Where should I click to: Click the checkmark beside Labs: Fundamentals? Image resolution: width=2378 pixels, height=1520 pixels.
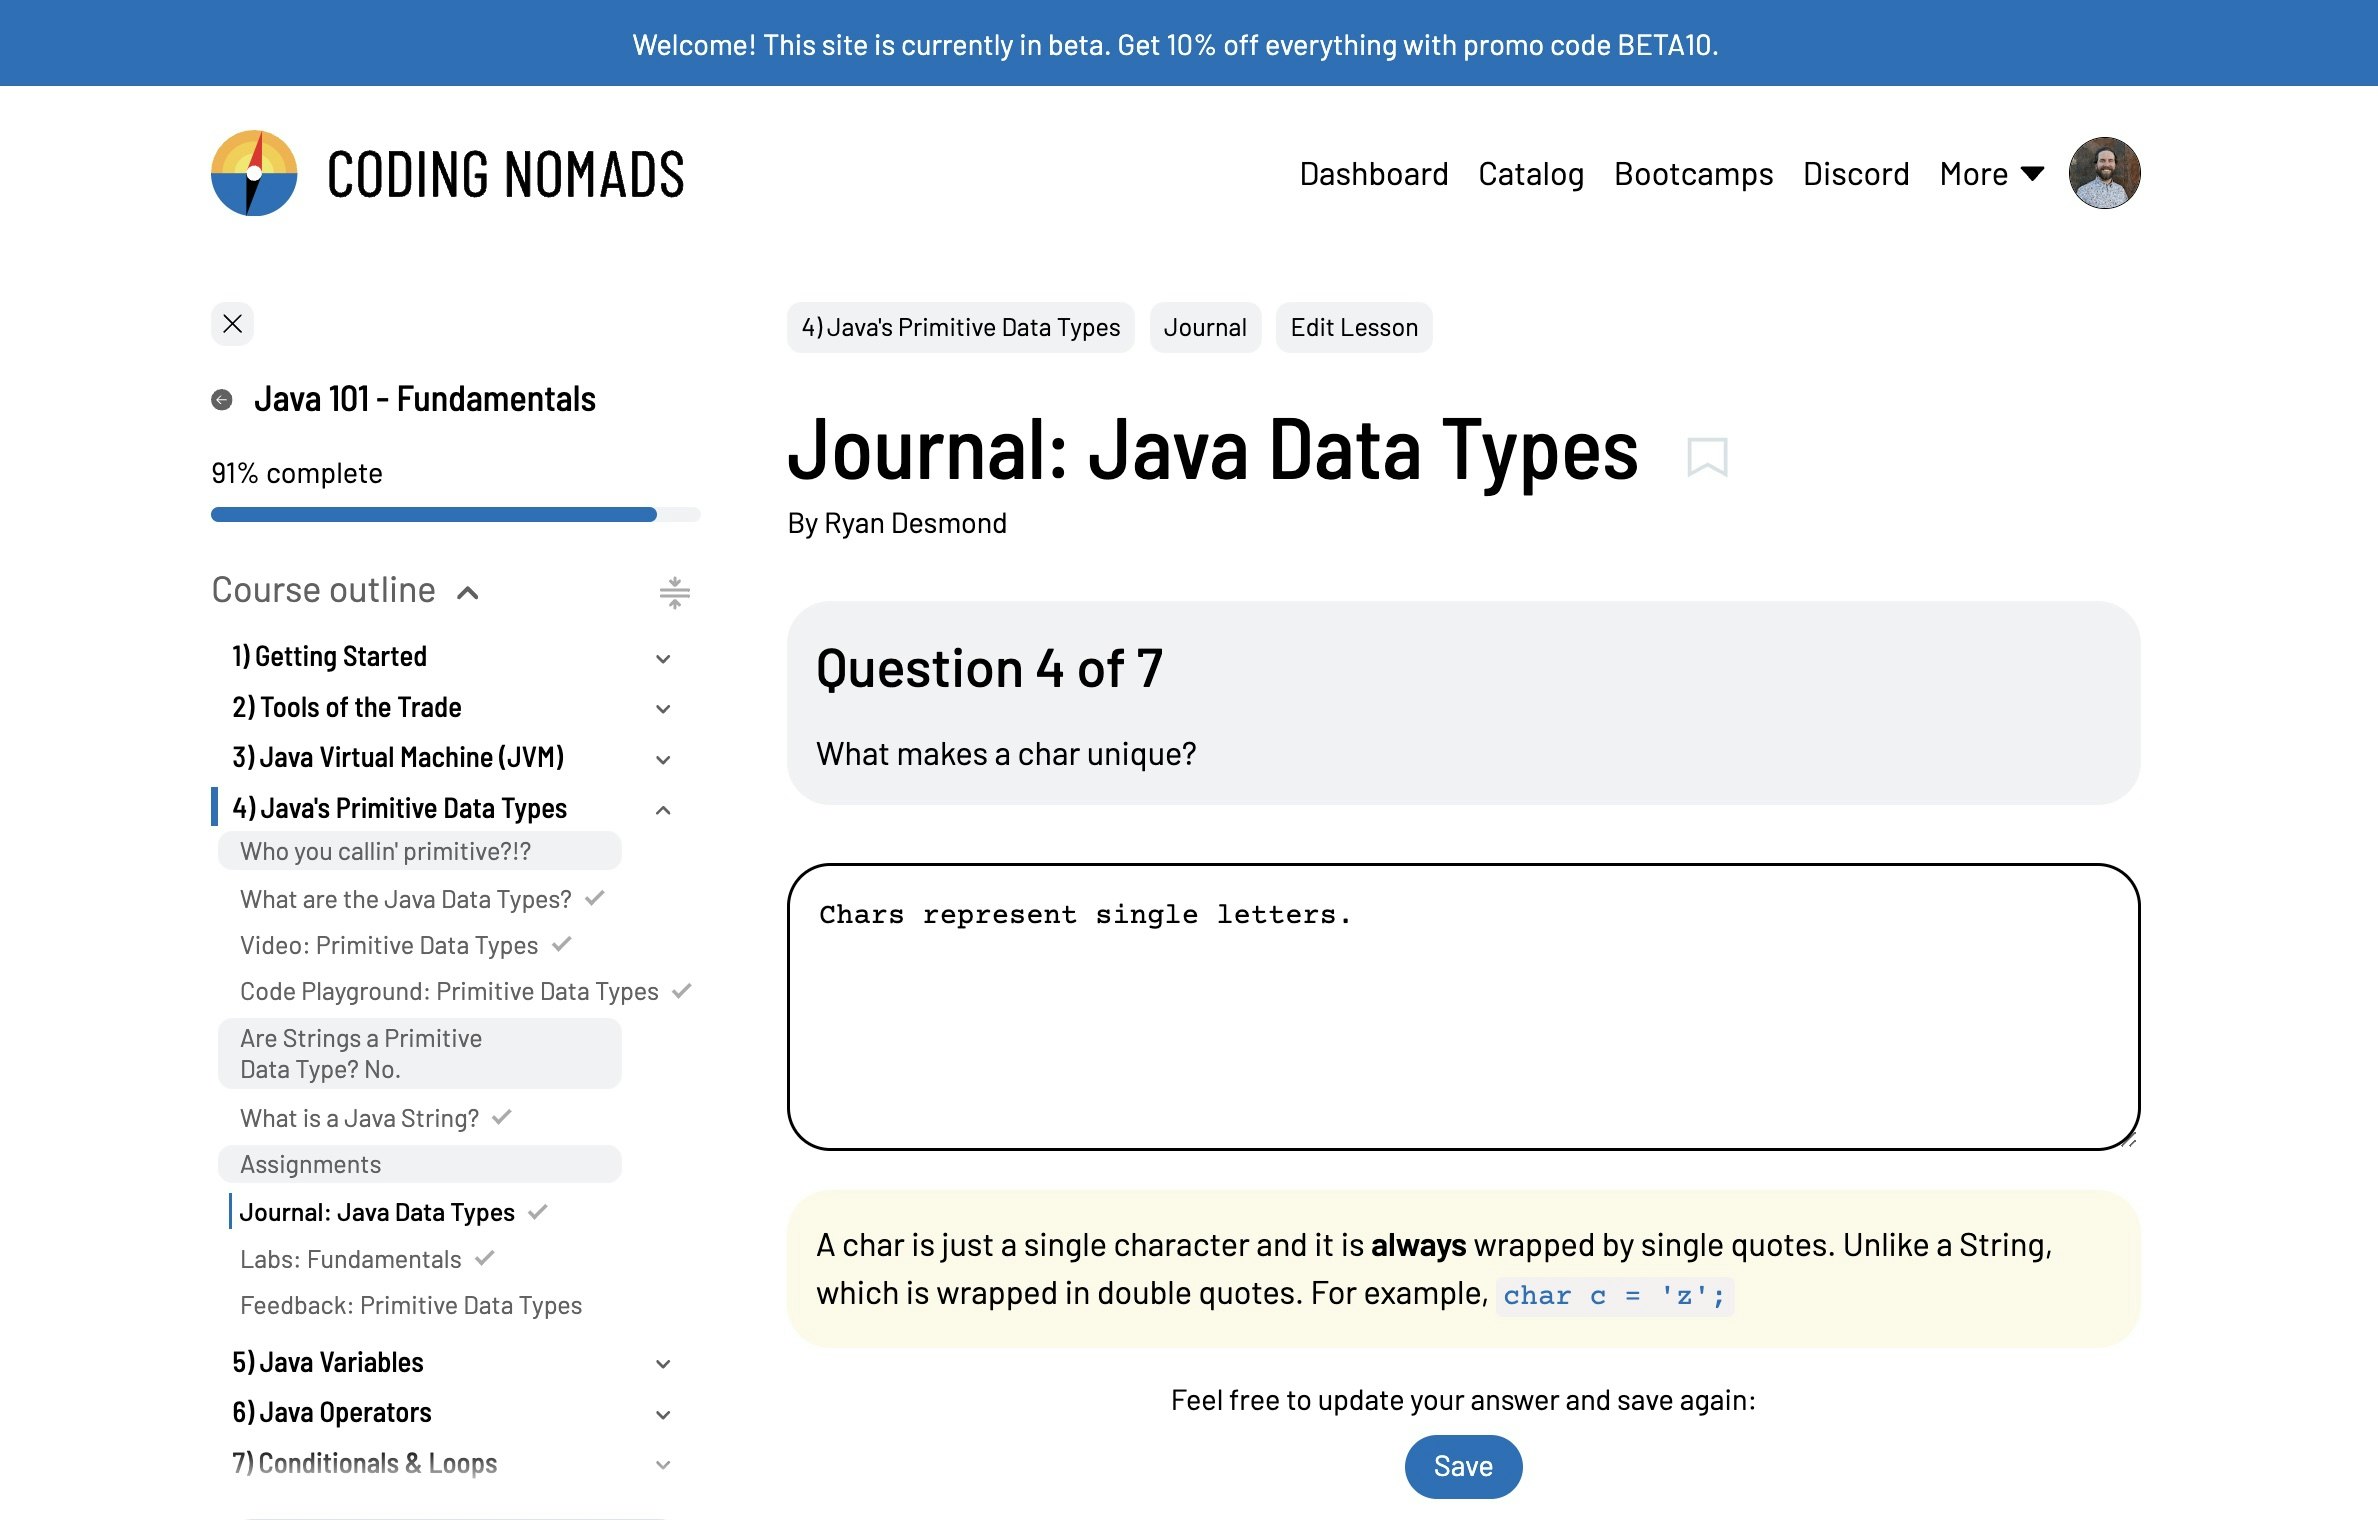[x=485, y=1258]
